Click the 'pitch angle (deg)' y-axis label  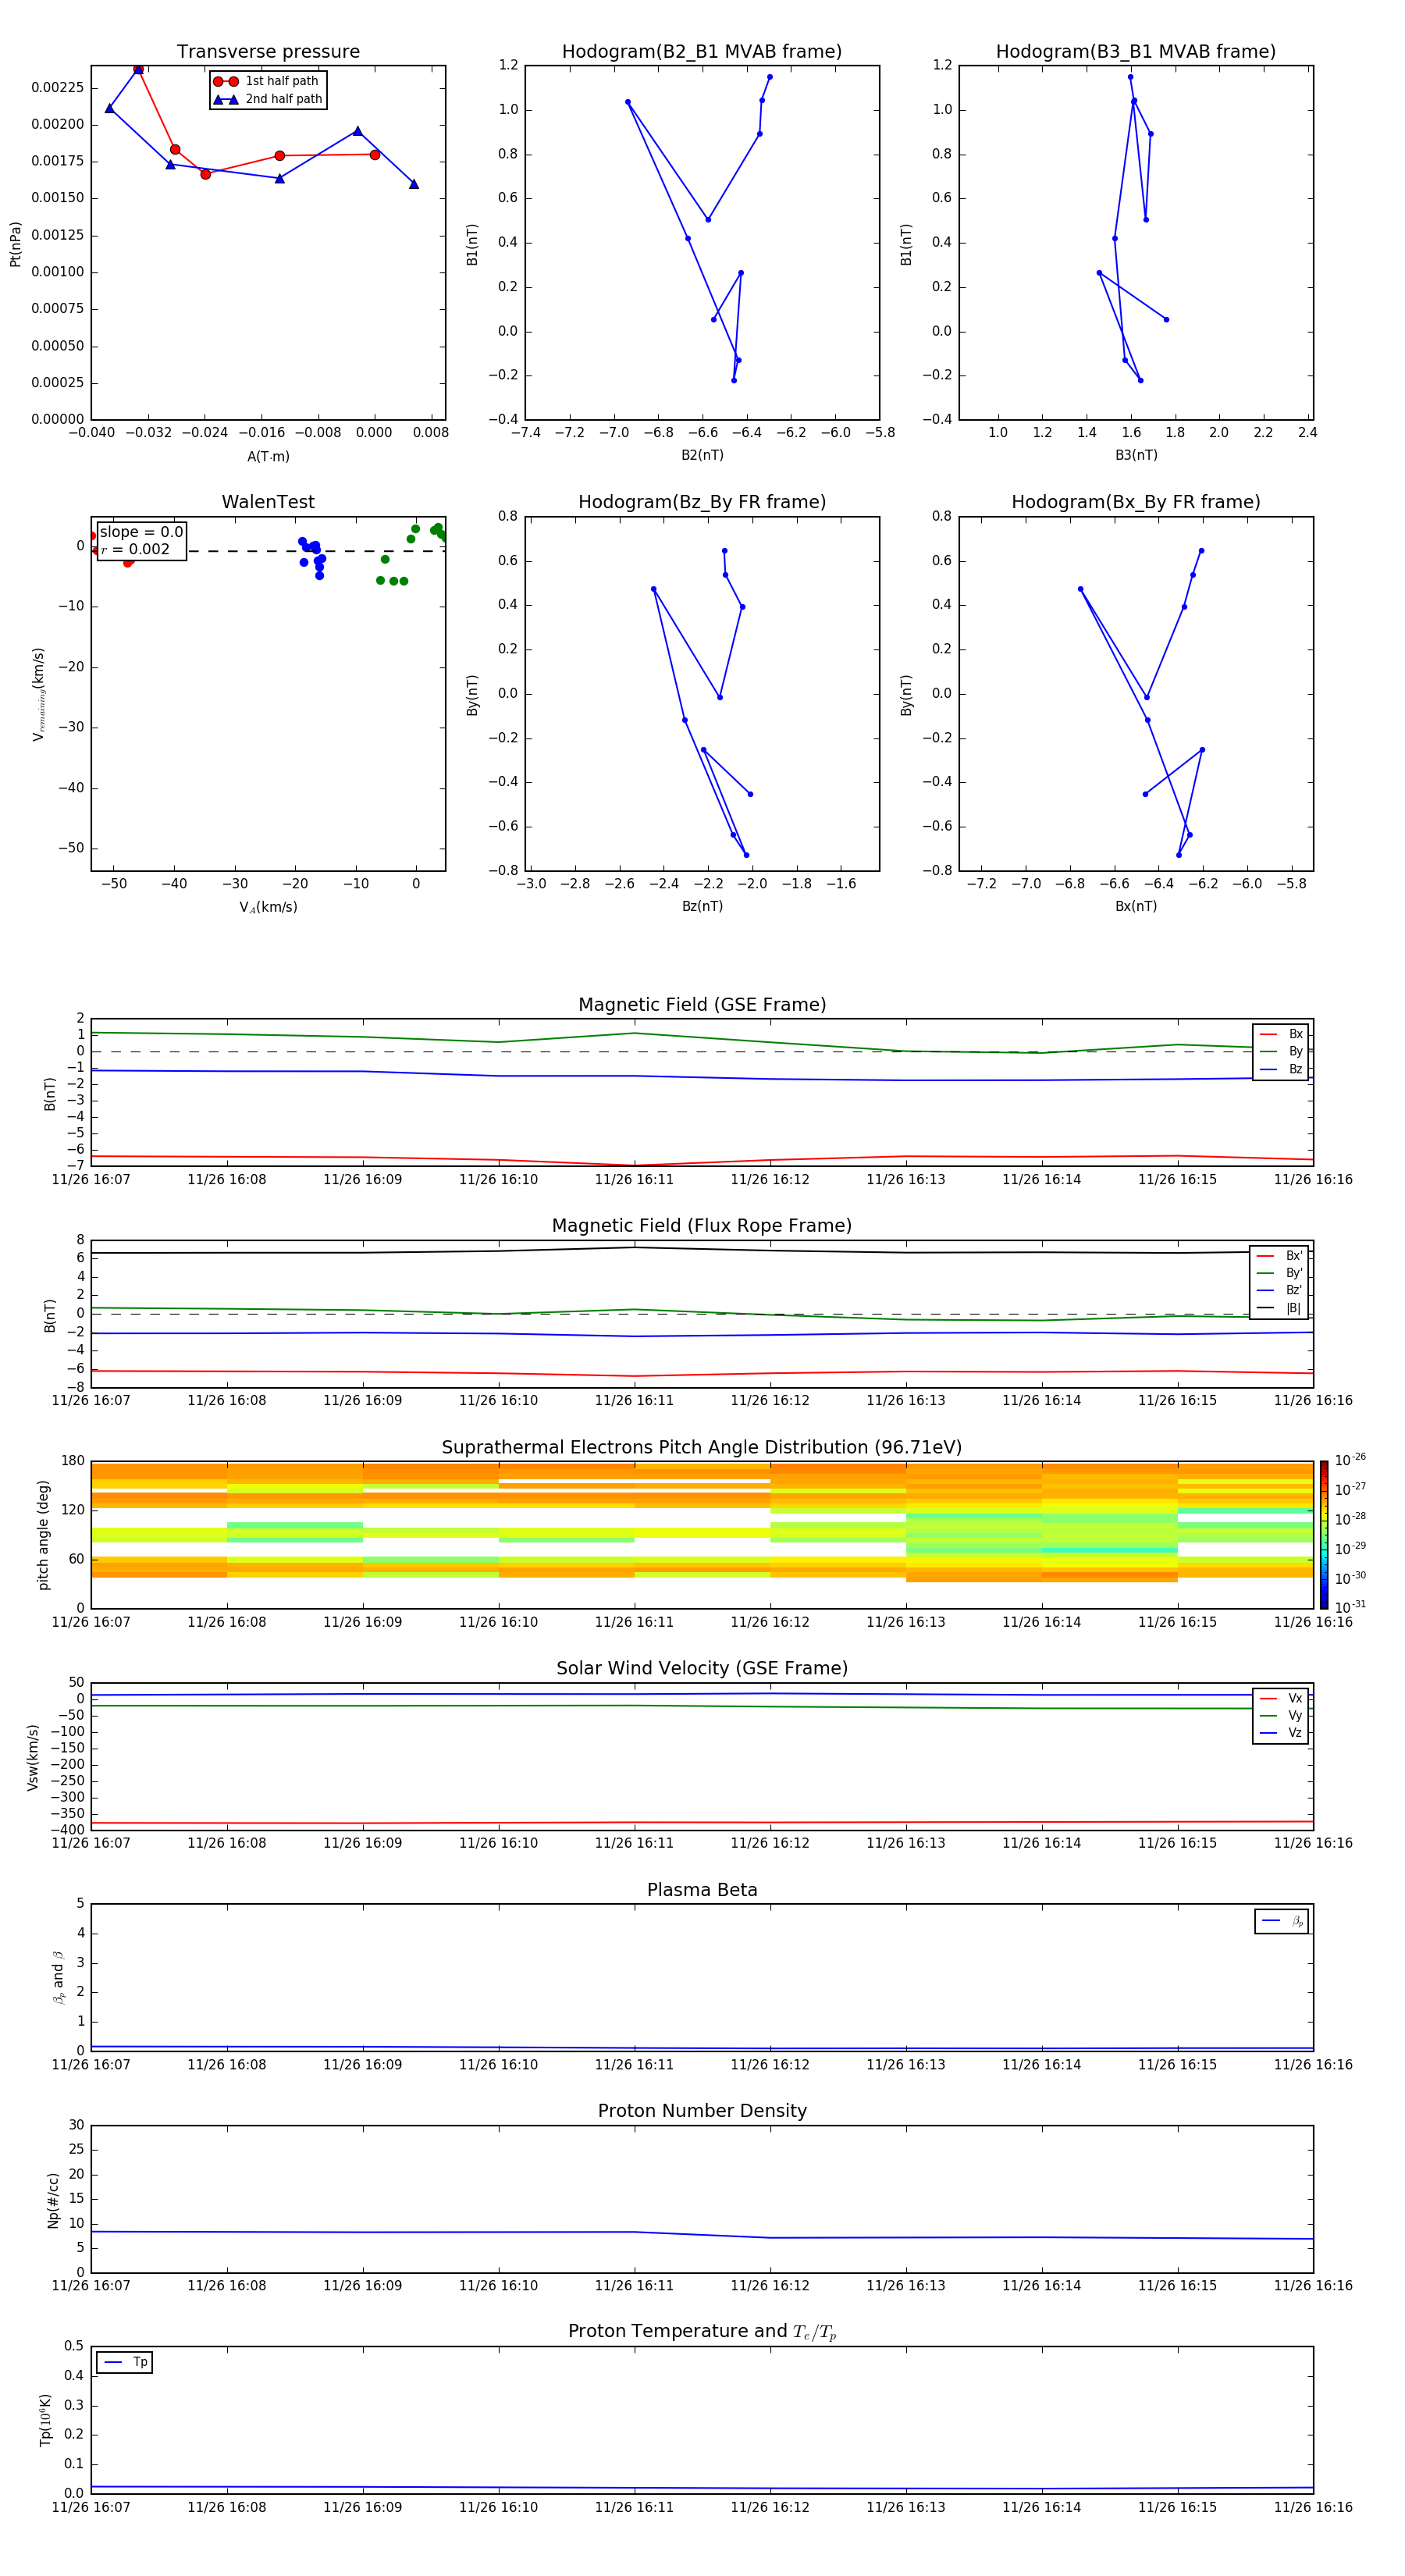tap(43, 1535)
